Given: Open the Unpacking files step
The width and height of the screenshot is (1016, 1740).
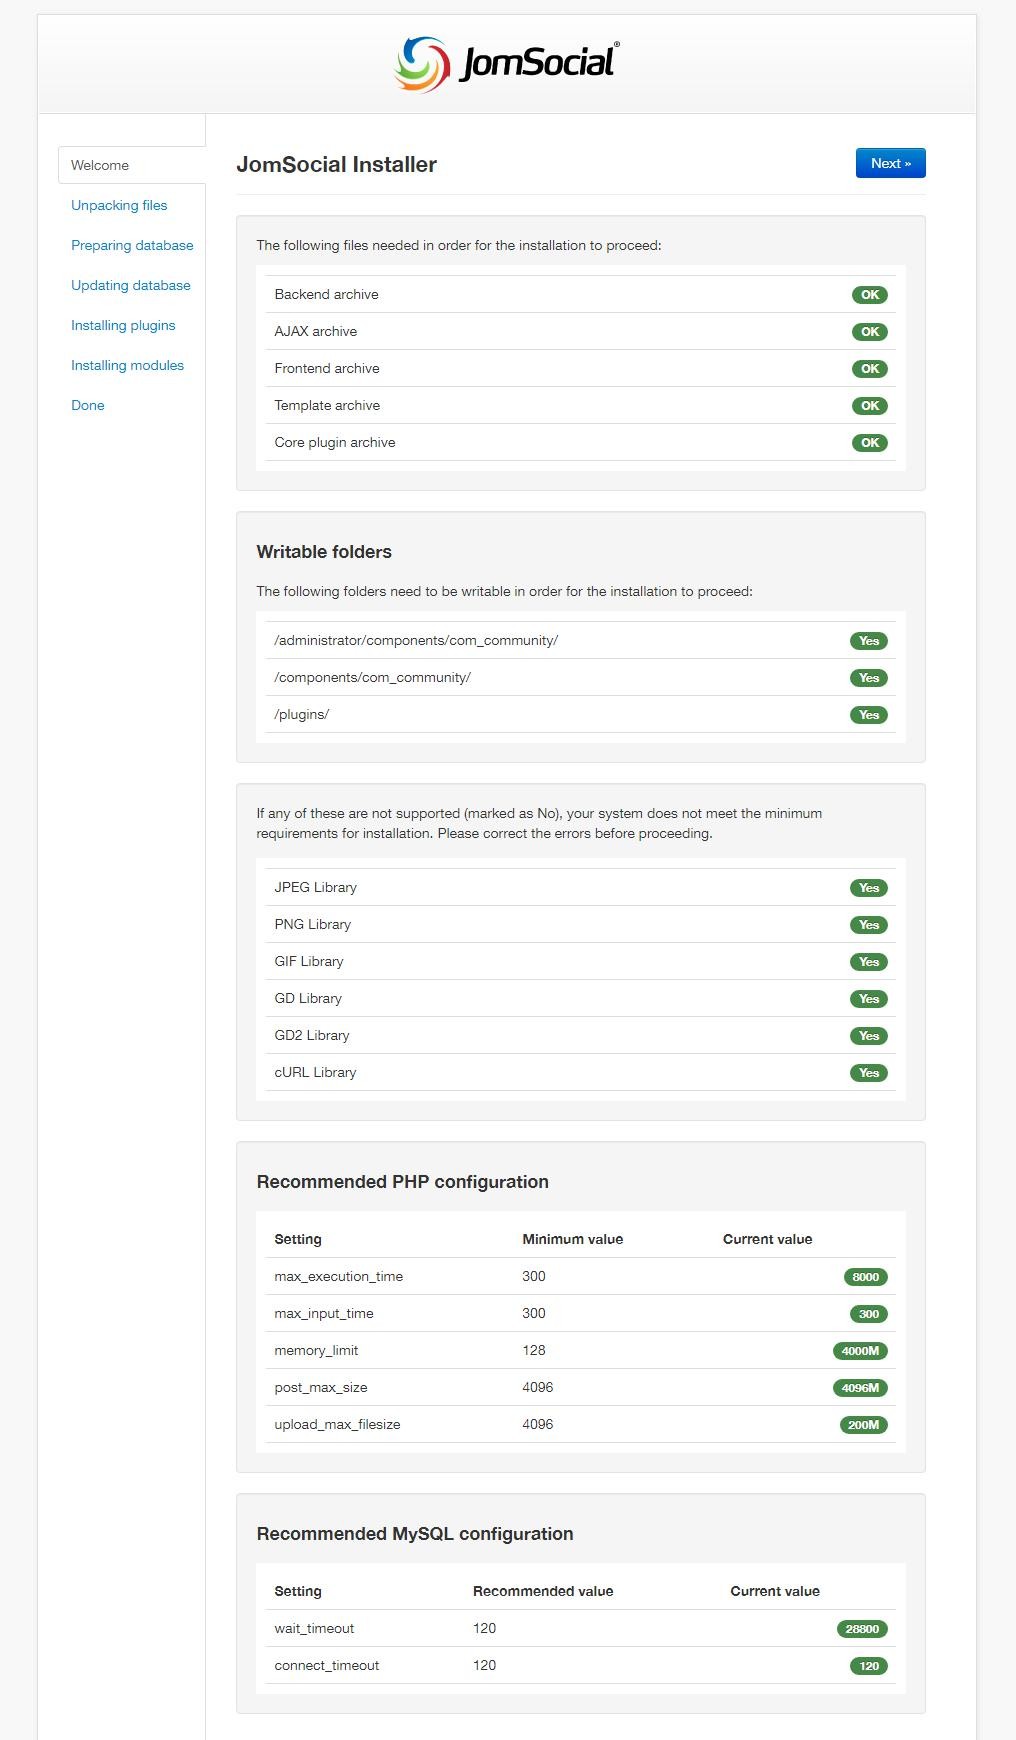Looking at the screenshot, I should click(119, 205).
